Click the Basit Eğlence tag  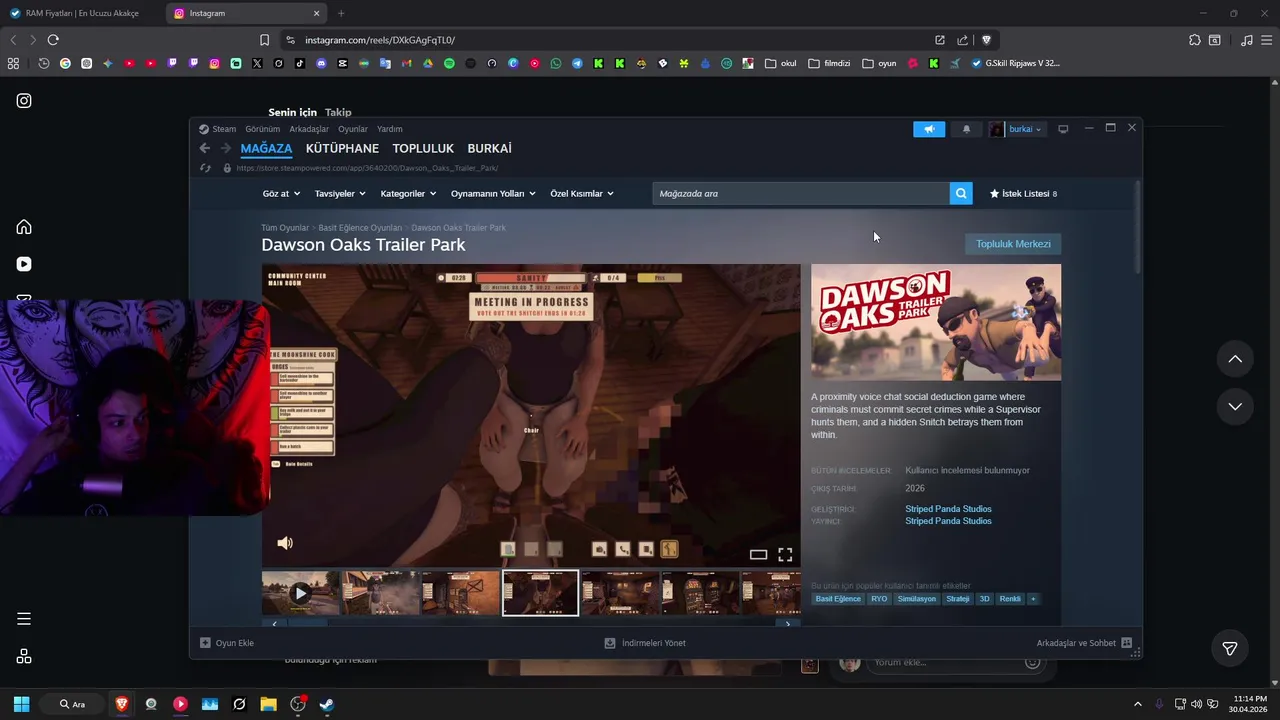tap(838, 599)
